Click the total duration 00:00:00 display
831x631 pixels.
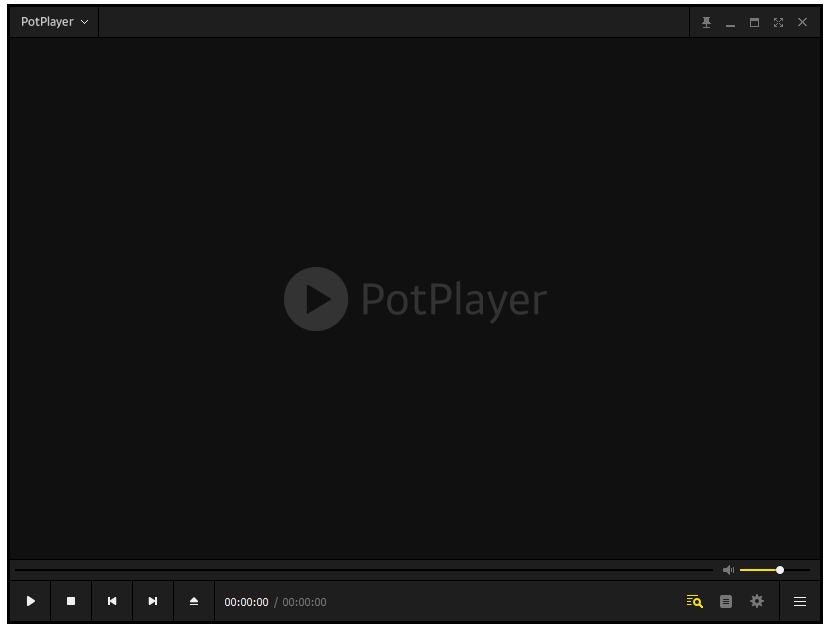[304, 602]
